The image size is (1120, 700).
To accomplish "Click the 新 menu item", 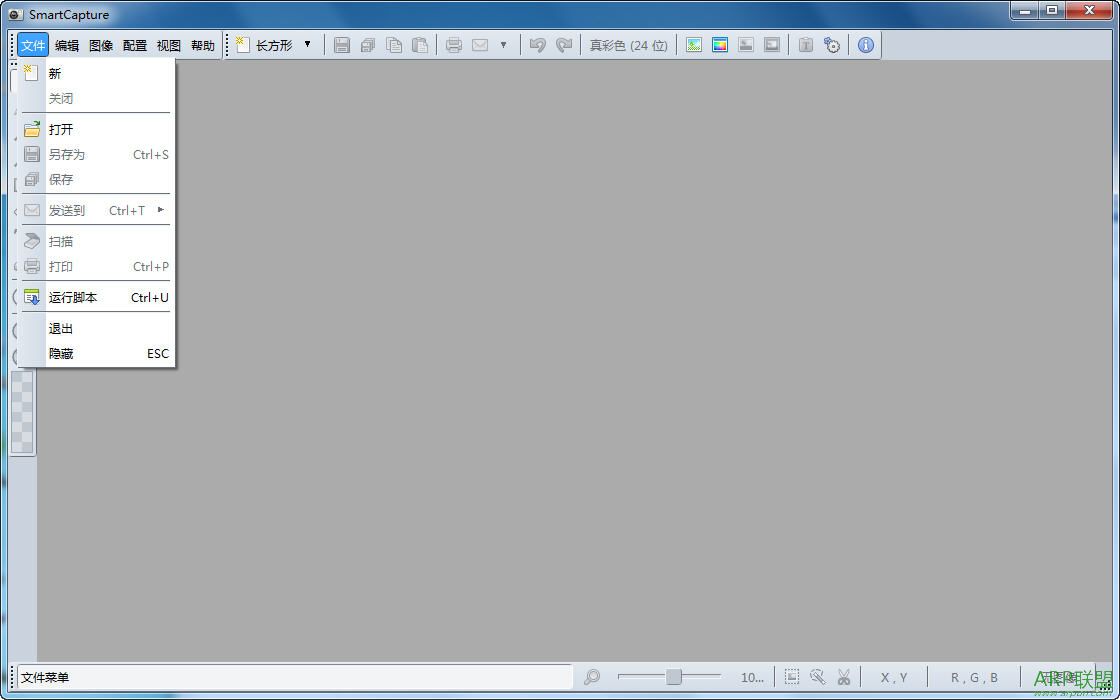I will click(x=55, y=73).
